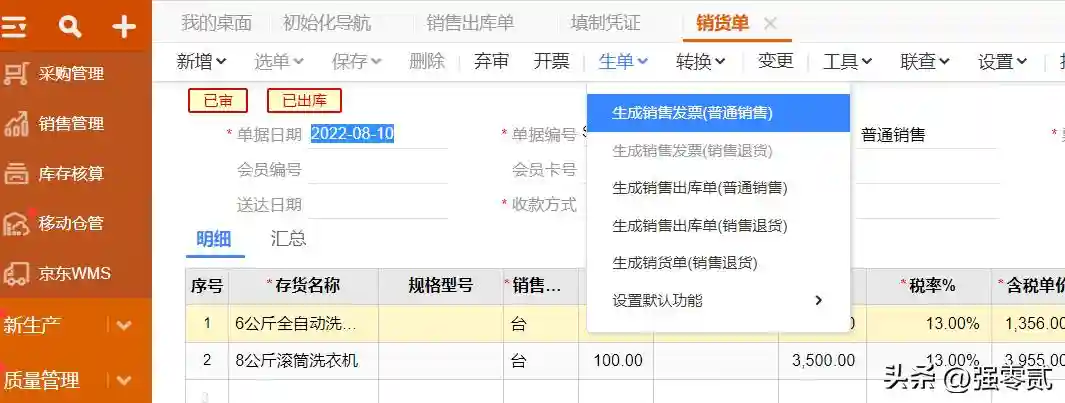Viewport: 1065px width, 403px height.
Task: Click the 弃审 button
Action: coord(491,62)
